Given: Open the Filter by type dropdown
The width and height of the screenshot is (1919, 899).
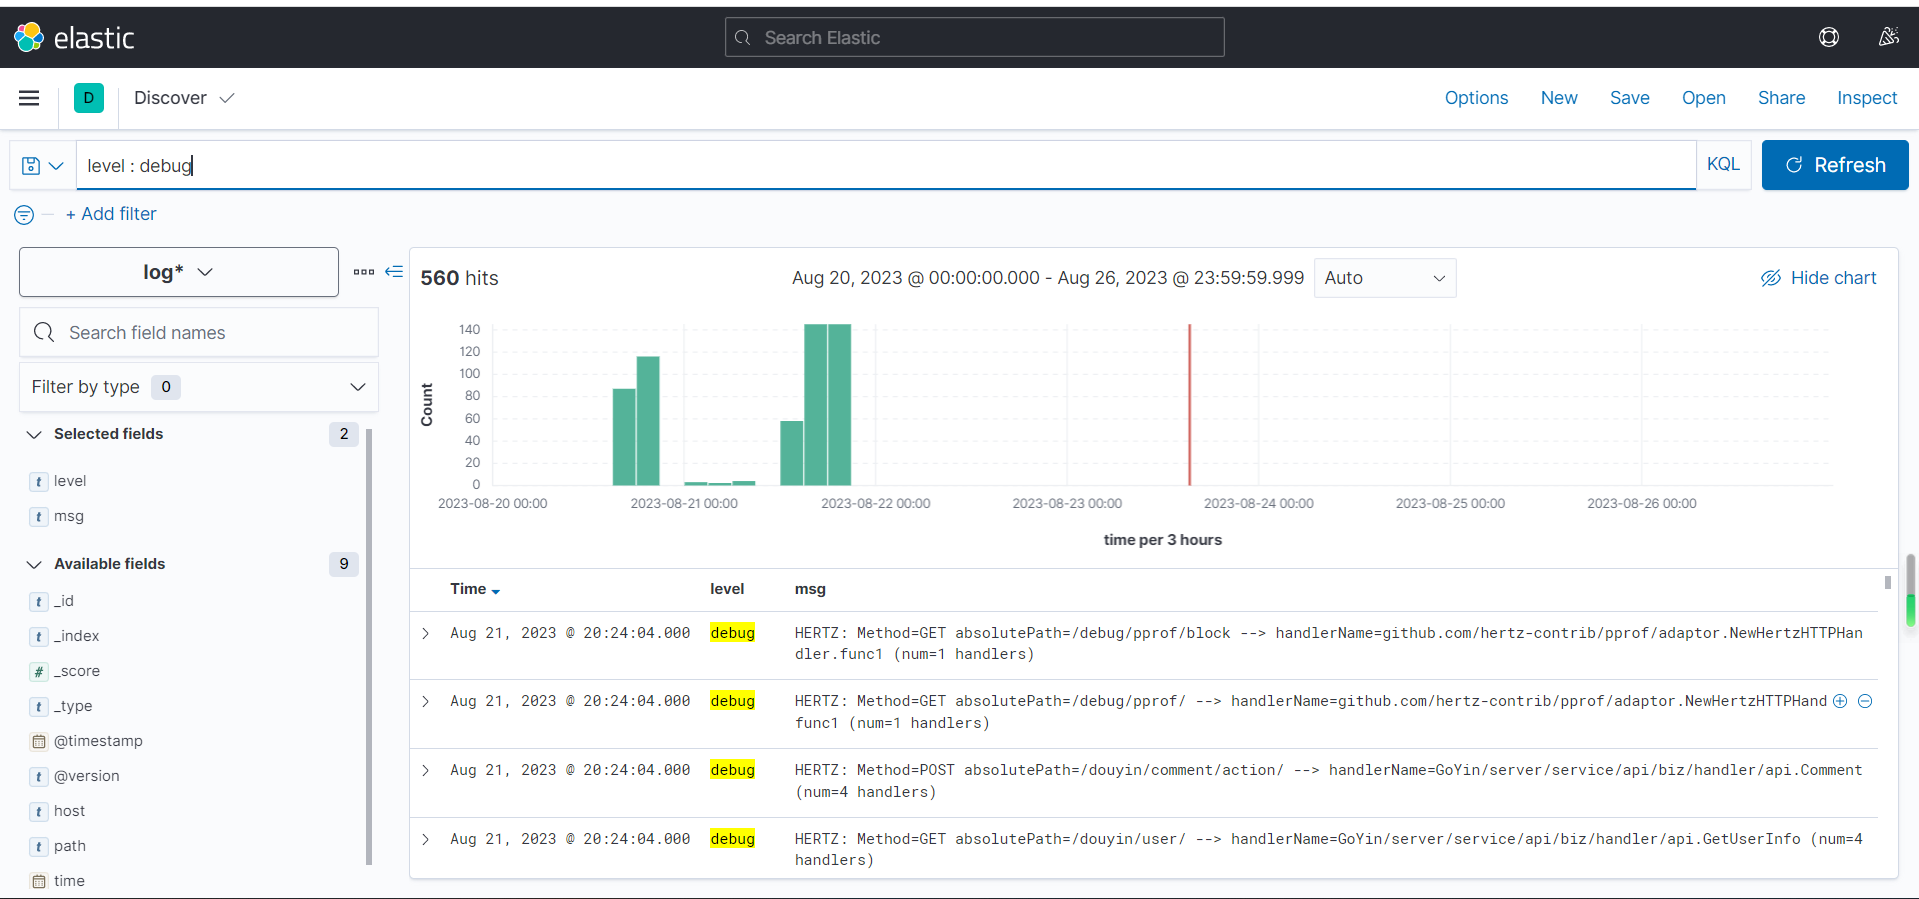Looking at the screenshot, I should pyautogui.click(x=199, y=387).
